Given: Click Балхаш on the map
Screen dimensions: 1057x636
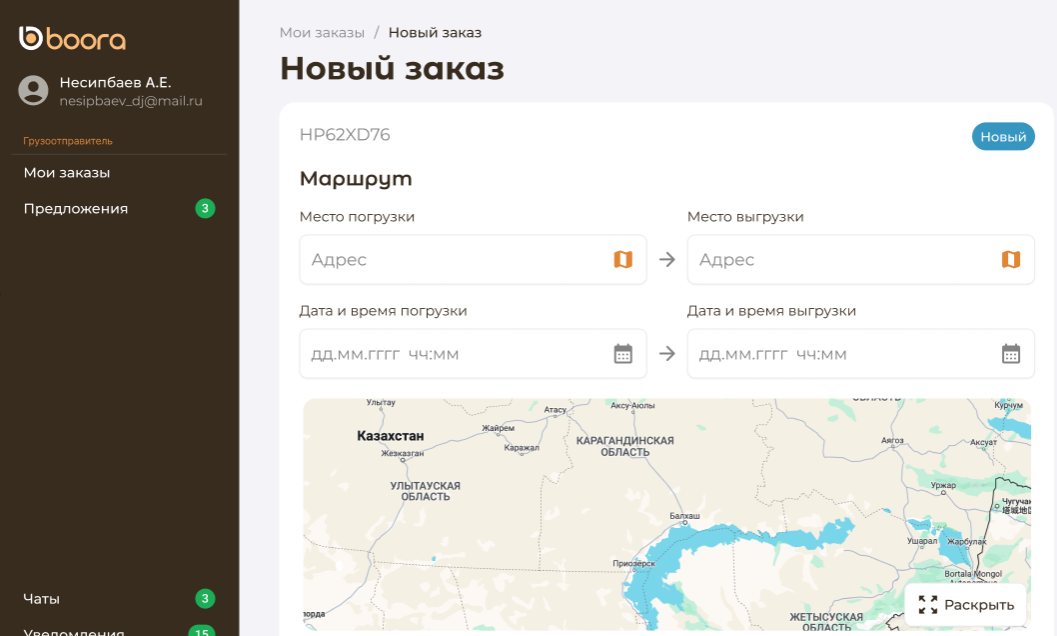Looking at the screenshot, I should tap(684, 517).
